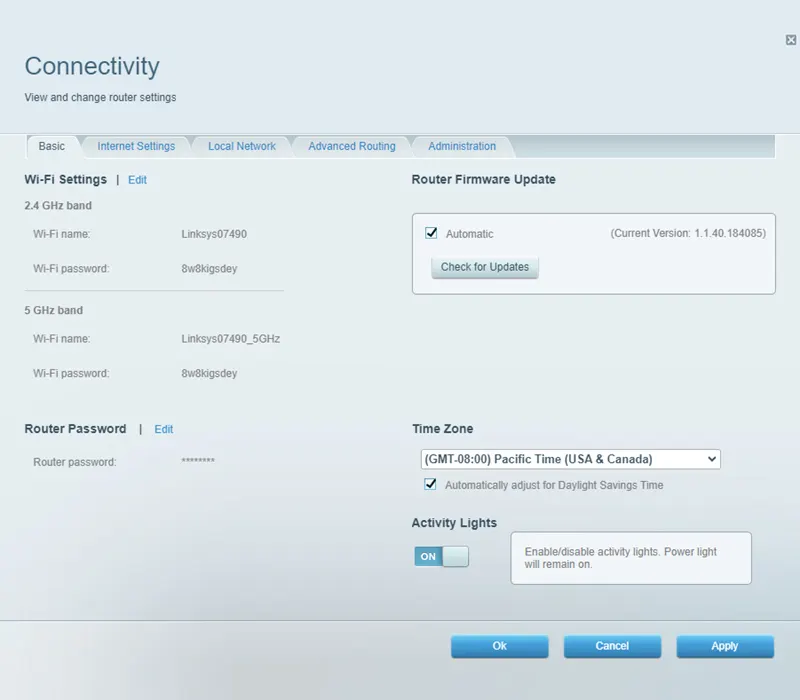Image resolution: width=800 pixels, height=700 pixels.
Task: Turn off the Activity Lights
Action: (440, 556)
